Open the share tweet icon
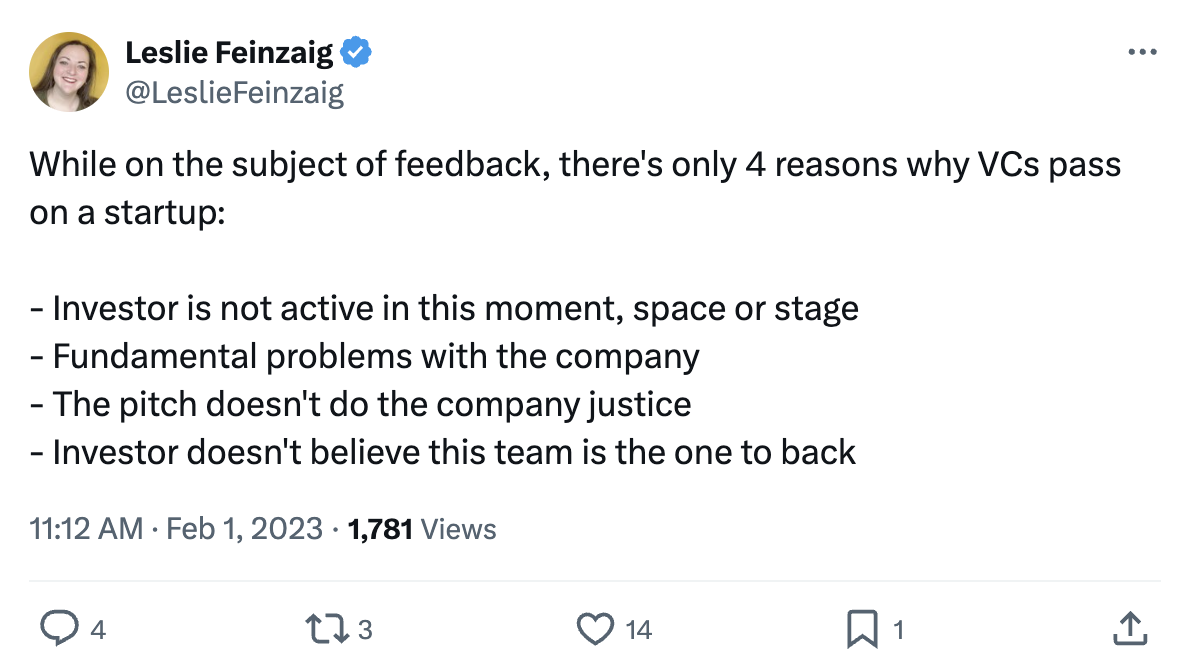The image size is (1188, 668). (x=1128, y=628)
